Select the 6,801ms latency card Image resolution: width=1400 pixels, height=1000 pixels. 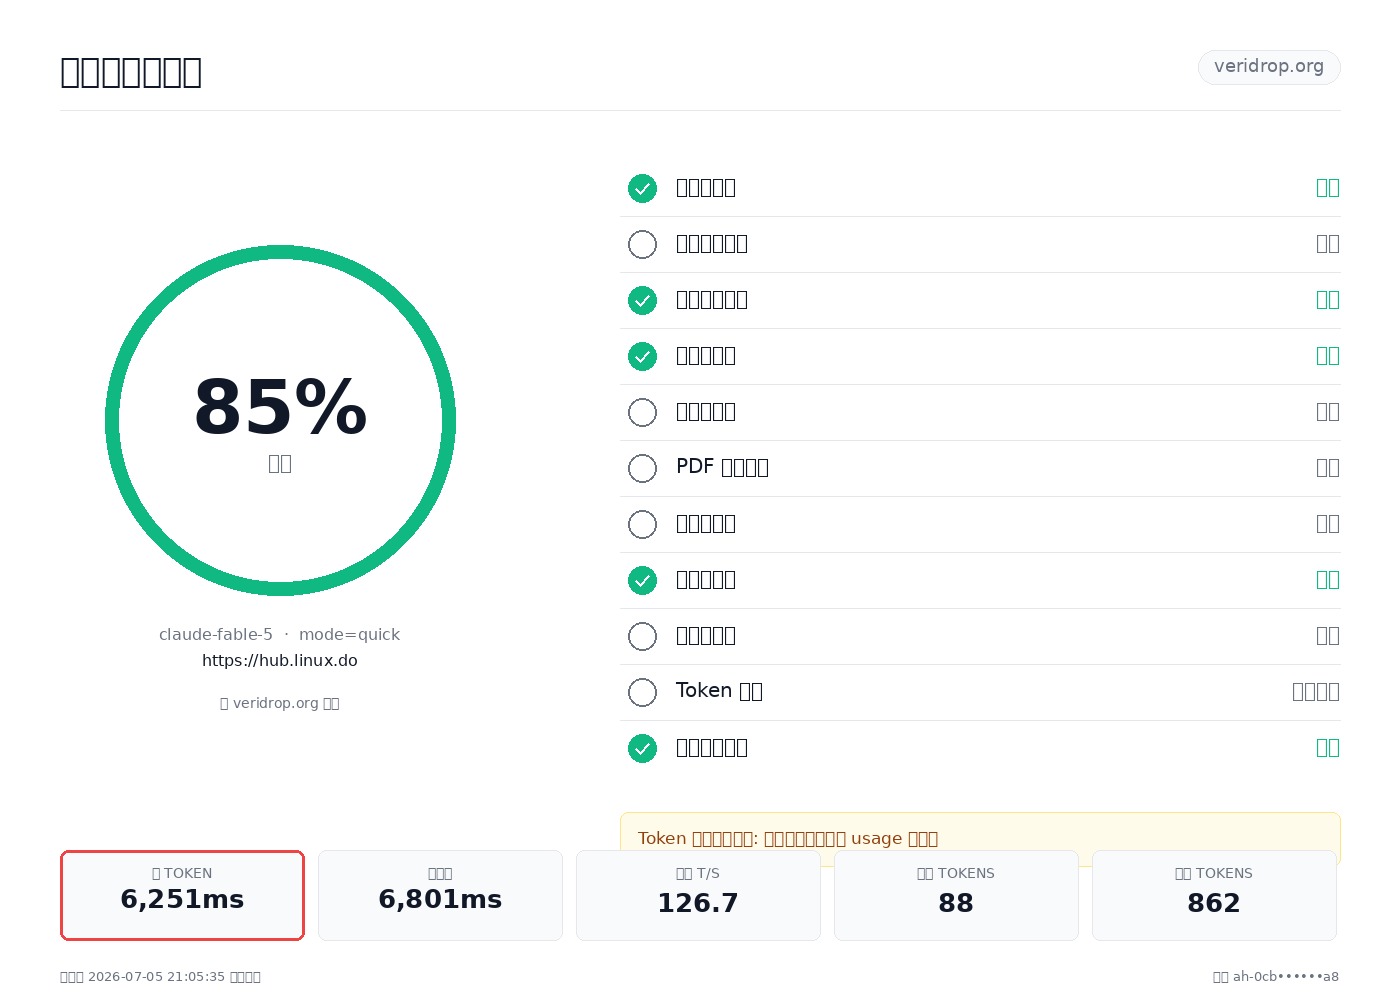(x=440, y=895)
